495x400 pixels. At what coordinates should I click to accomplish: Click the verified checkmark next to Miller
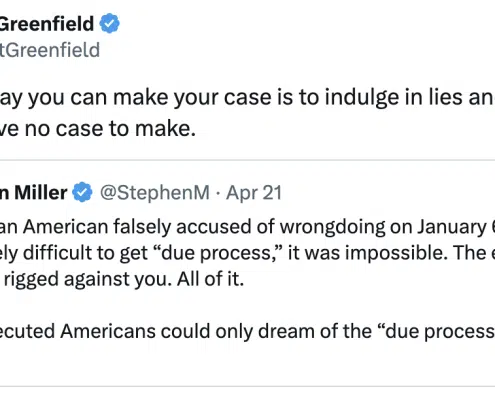pos(82,192)
